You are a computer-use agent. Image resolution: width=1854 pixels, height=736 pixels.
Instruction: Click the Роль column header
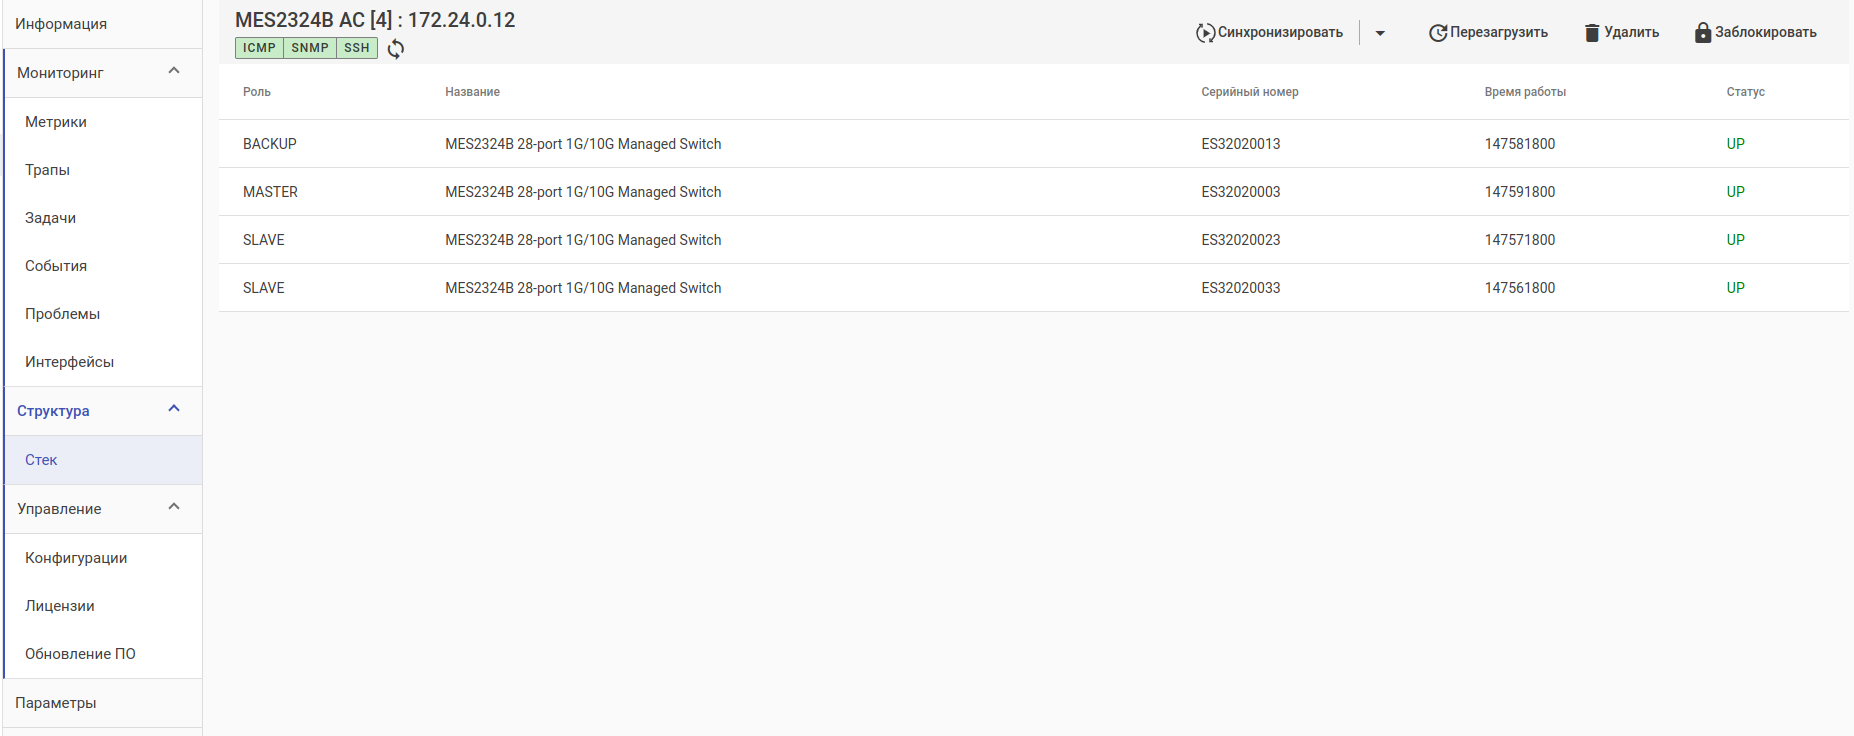coord(257,92)
